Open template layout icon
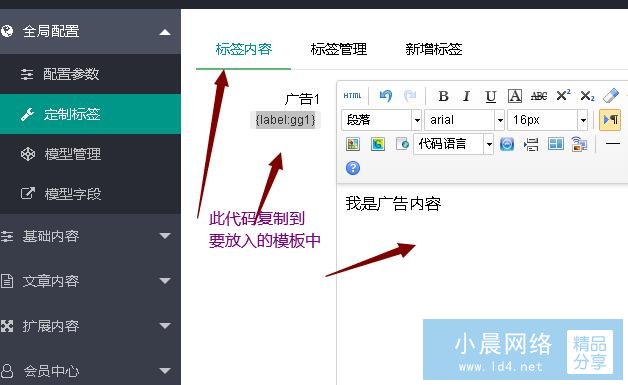The height and width of the screenshot is (385, 628). tap(556, 143)
